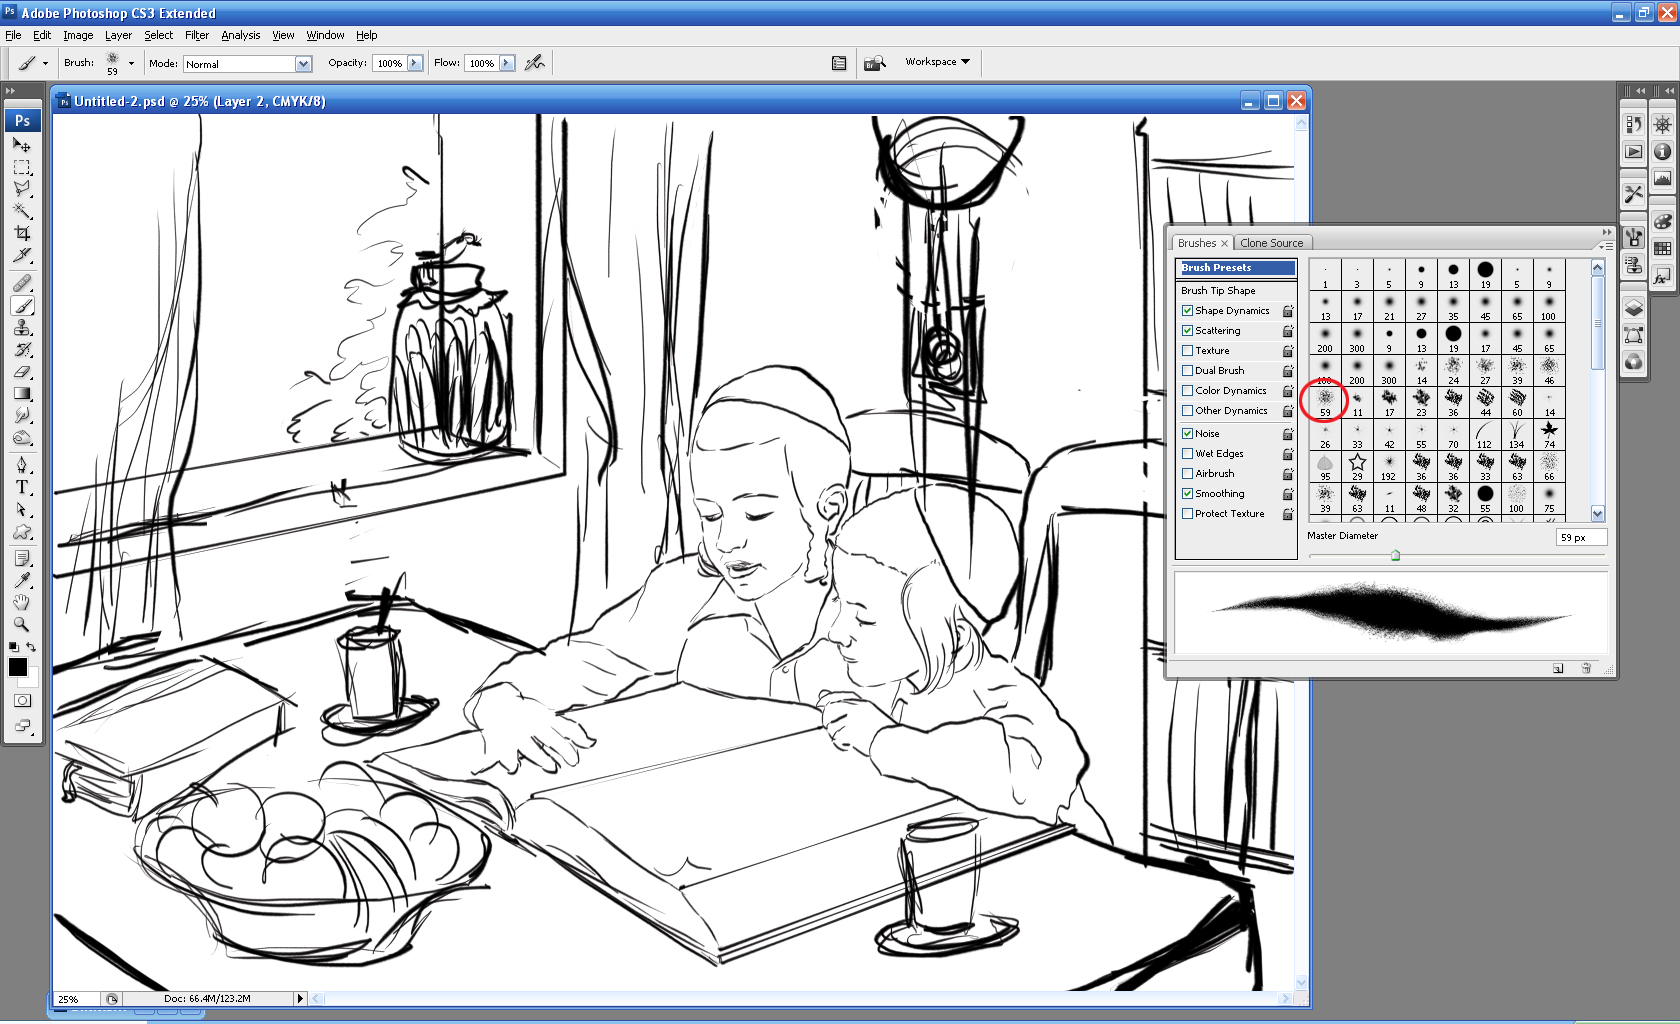The height and width of the screenshot is (1024, 1680).
Task: Click the trash icon in Brushes panel
Action: click(1586, 668)
